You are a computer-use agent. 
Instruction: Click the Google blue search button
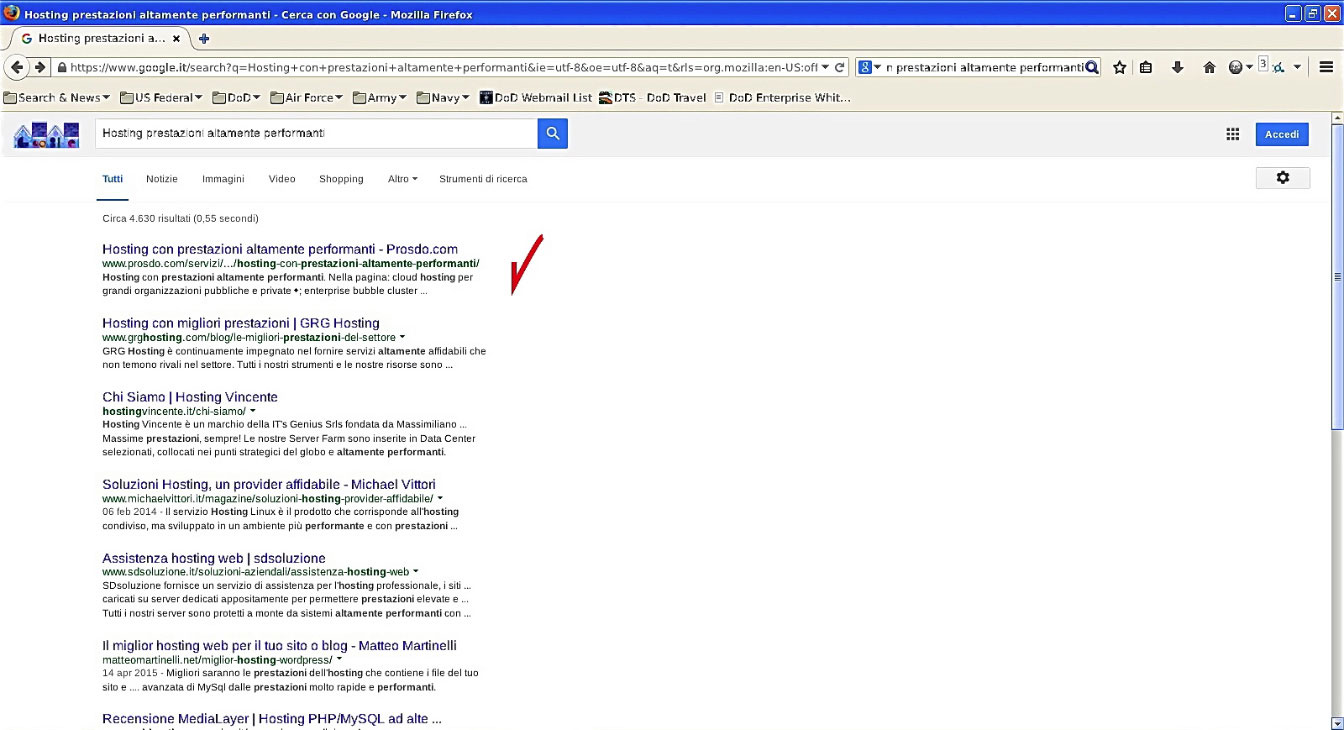(x=553, y=134)
